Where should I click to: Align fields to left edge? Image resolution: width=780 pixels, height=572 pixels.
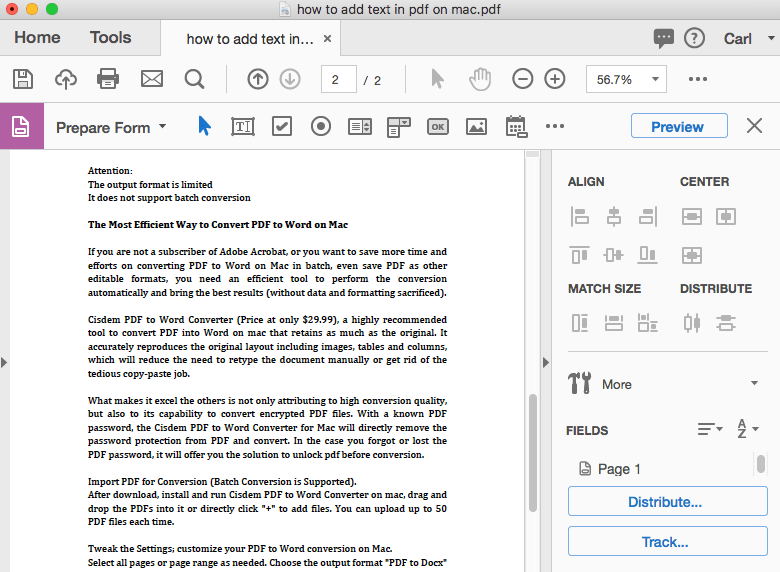pos(580,217)
